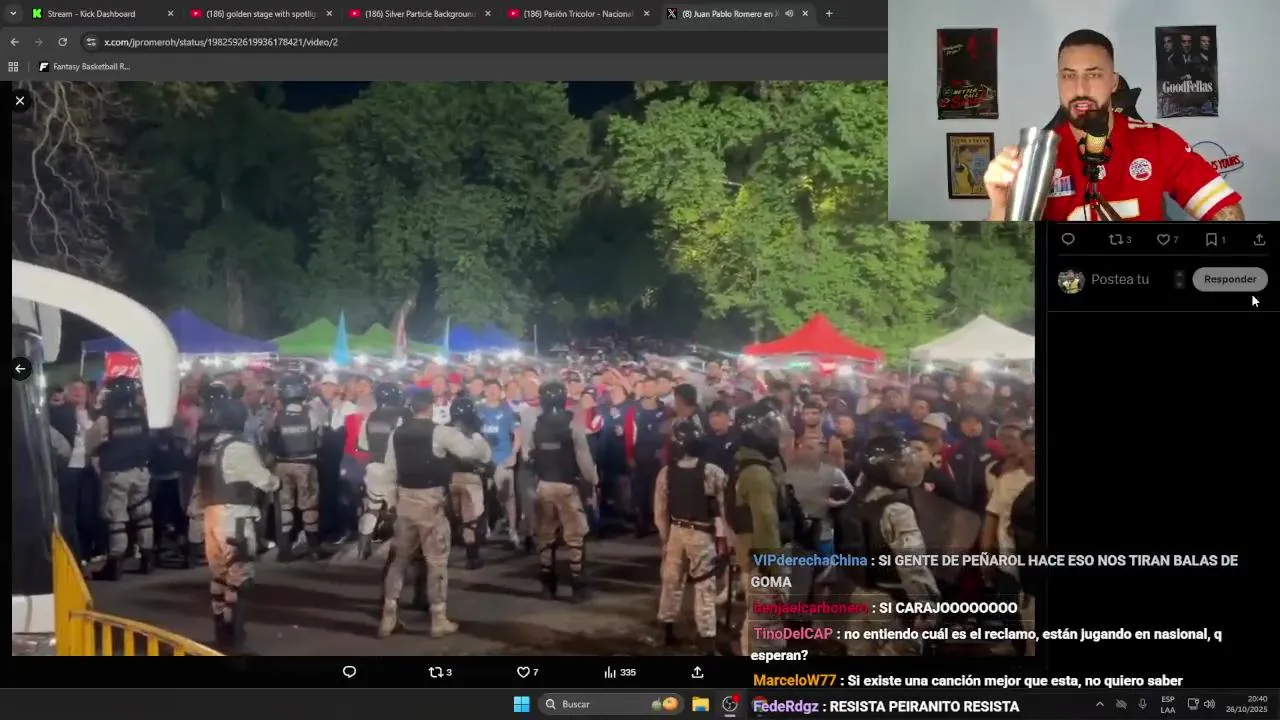Repost using icon below the video
The image size is (1280, 720).
[440, 672]
